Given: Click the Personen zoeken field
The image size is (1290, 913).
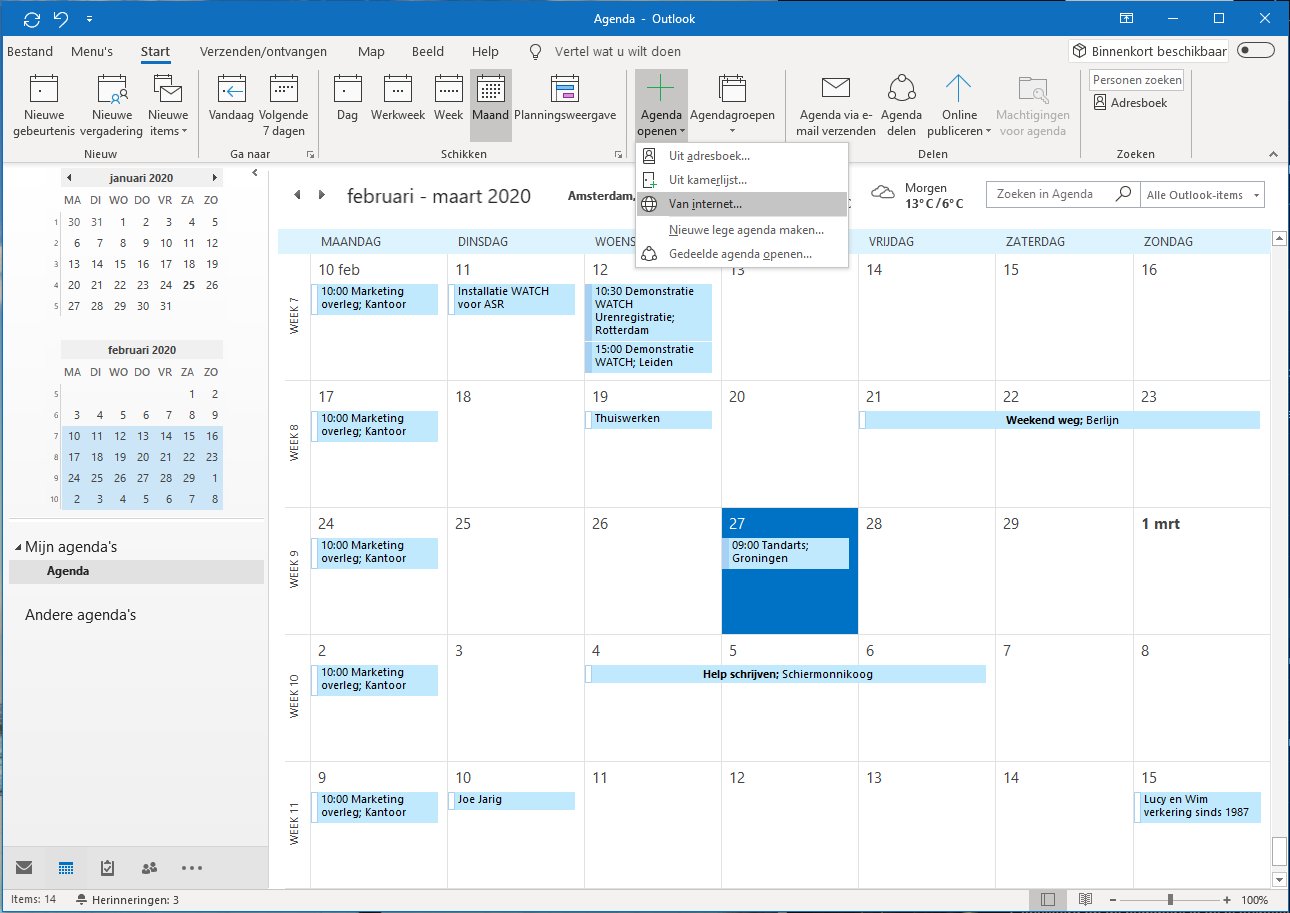Looking at the screenshot, I should [1137, 80].
